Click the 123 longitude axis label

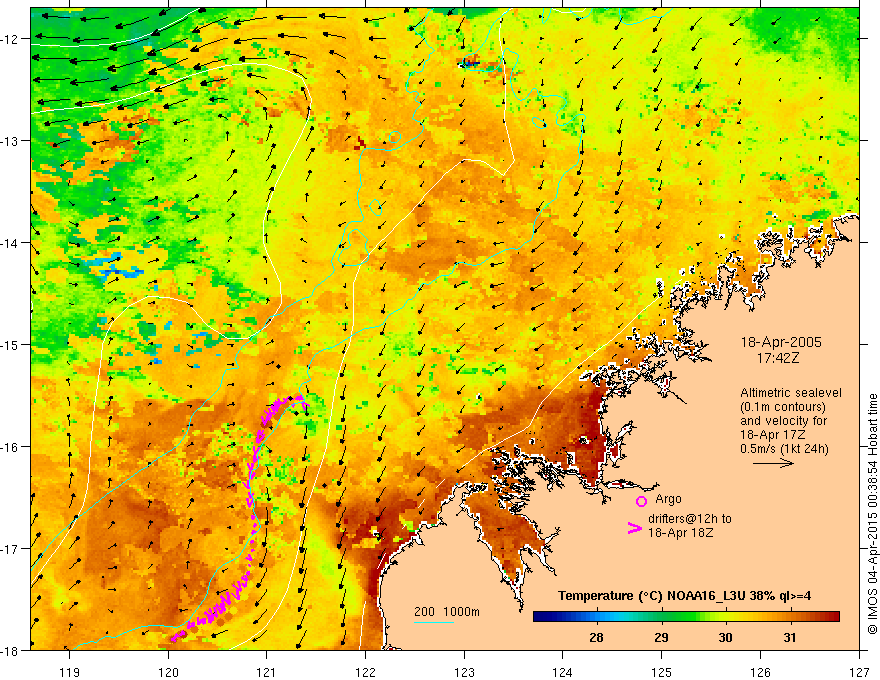click(464, 673)
